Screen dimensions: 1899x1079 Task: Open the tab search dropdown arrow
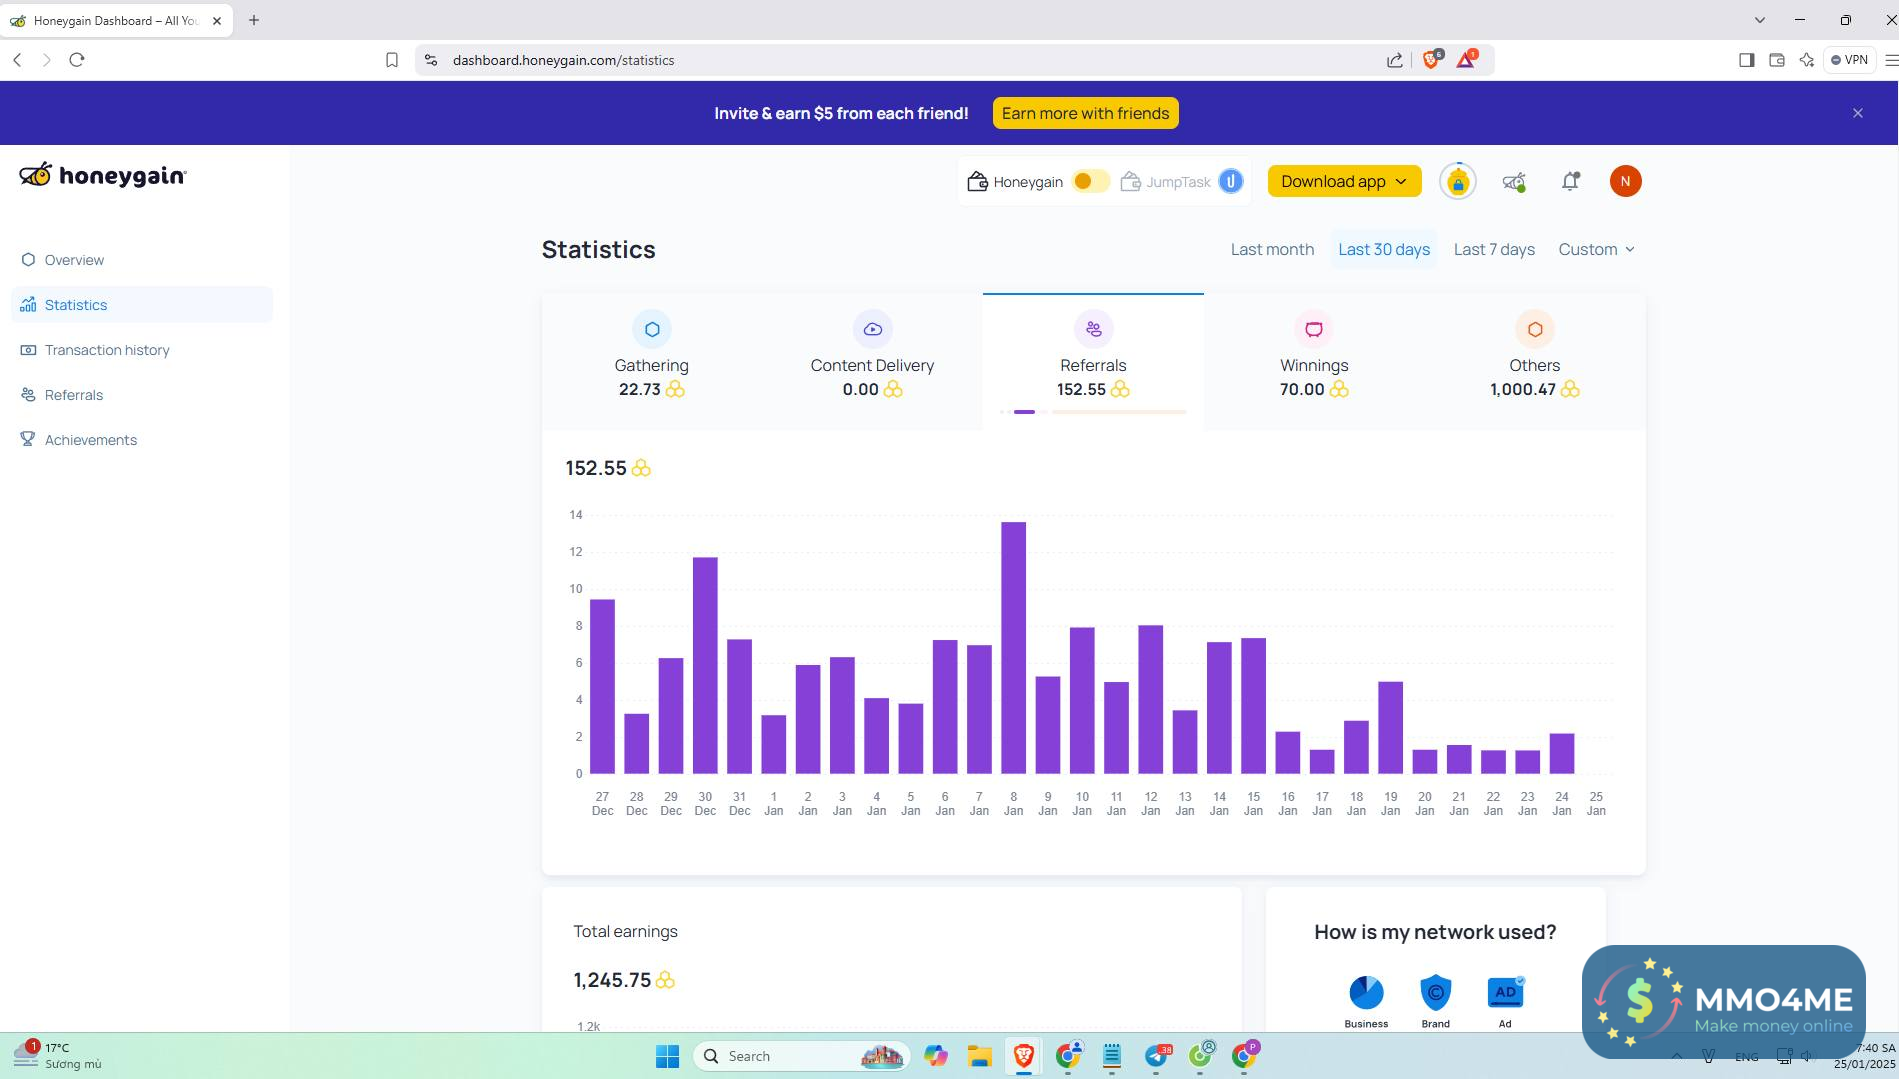pos(1760,20)
